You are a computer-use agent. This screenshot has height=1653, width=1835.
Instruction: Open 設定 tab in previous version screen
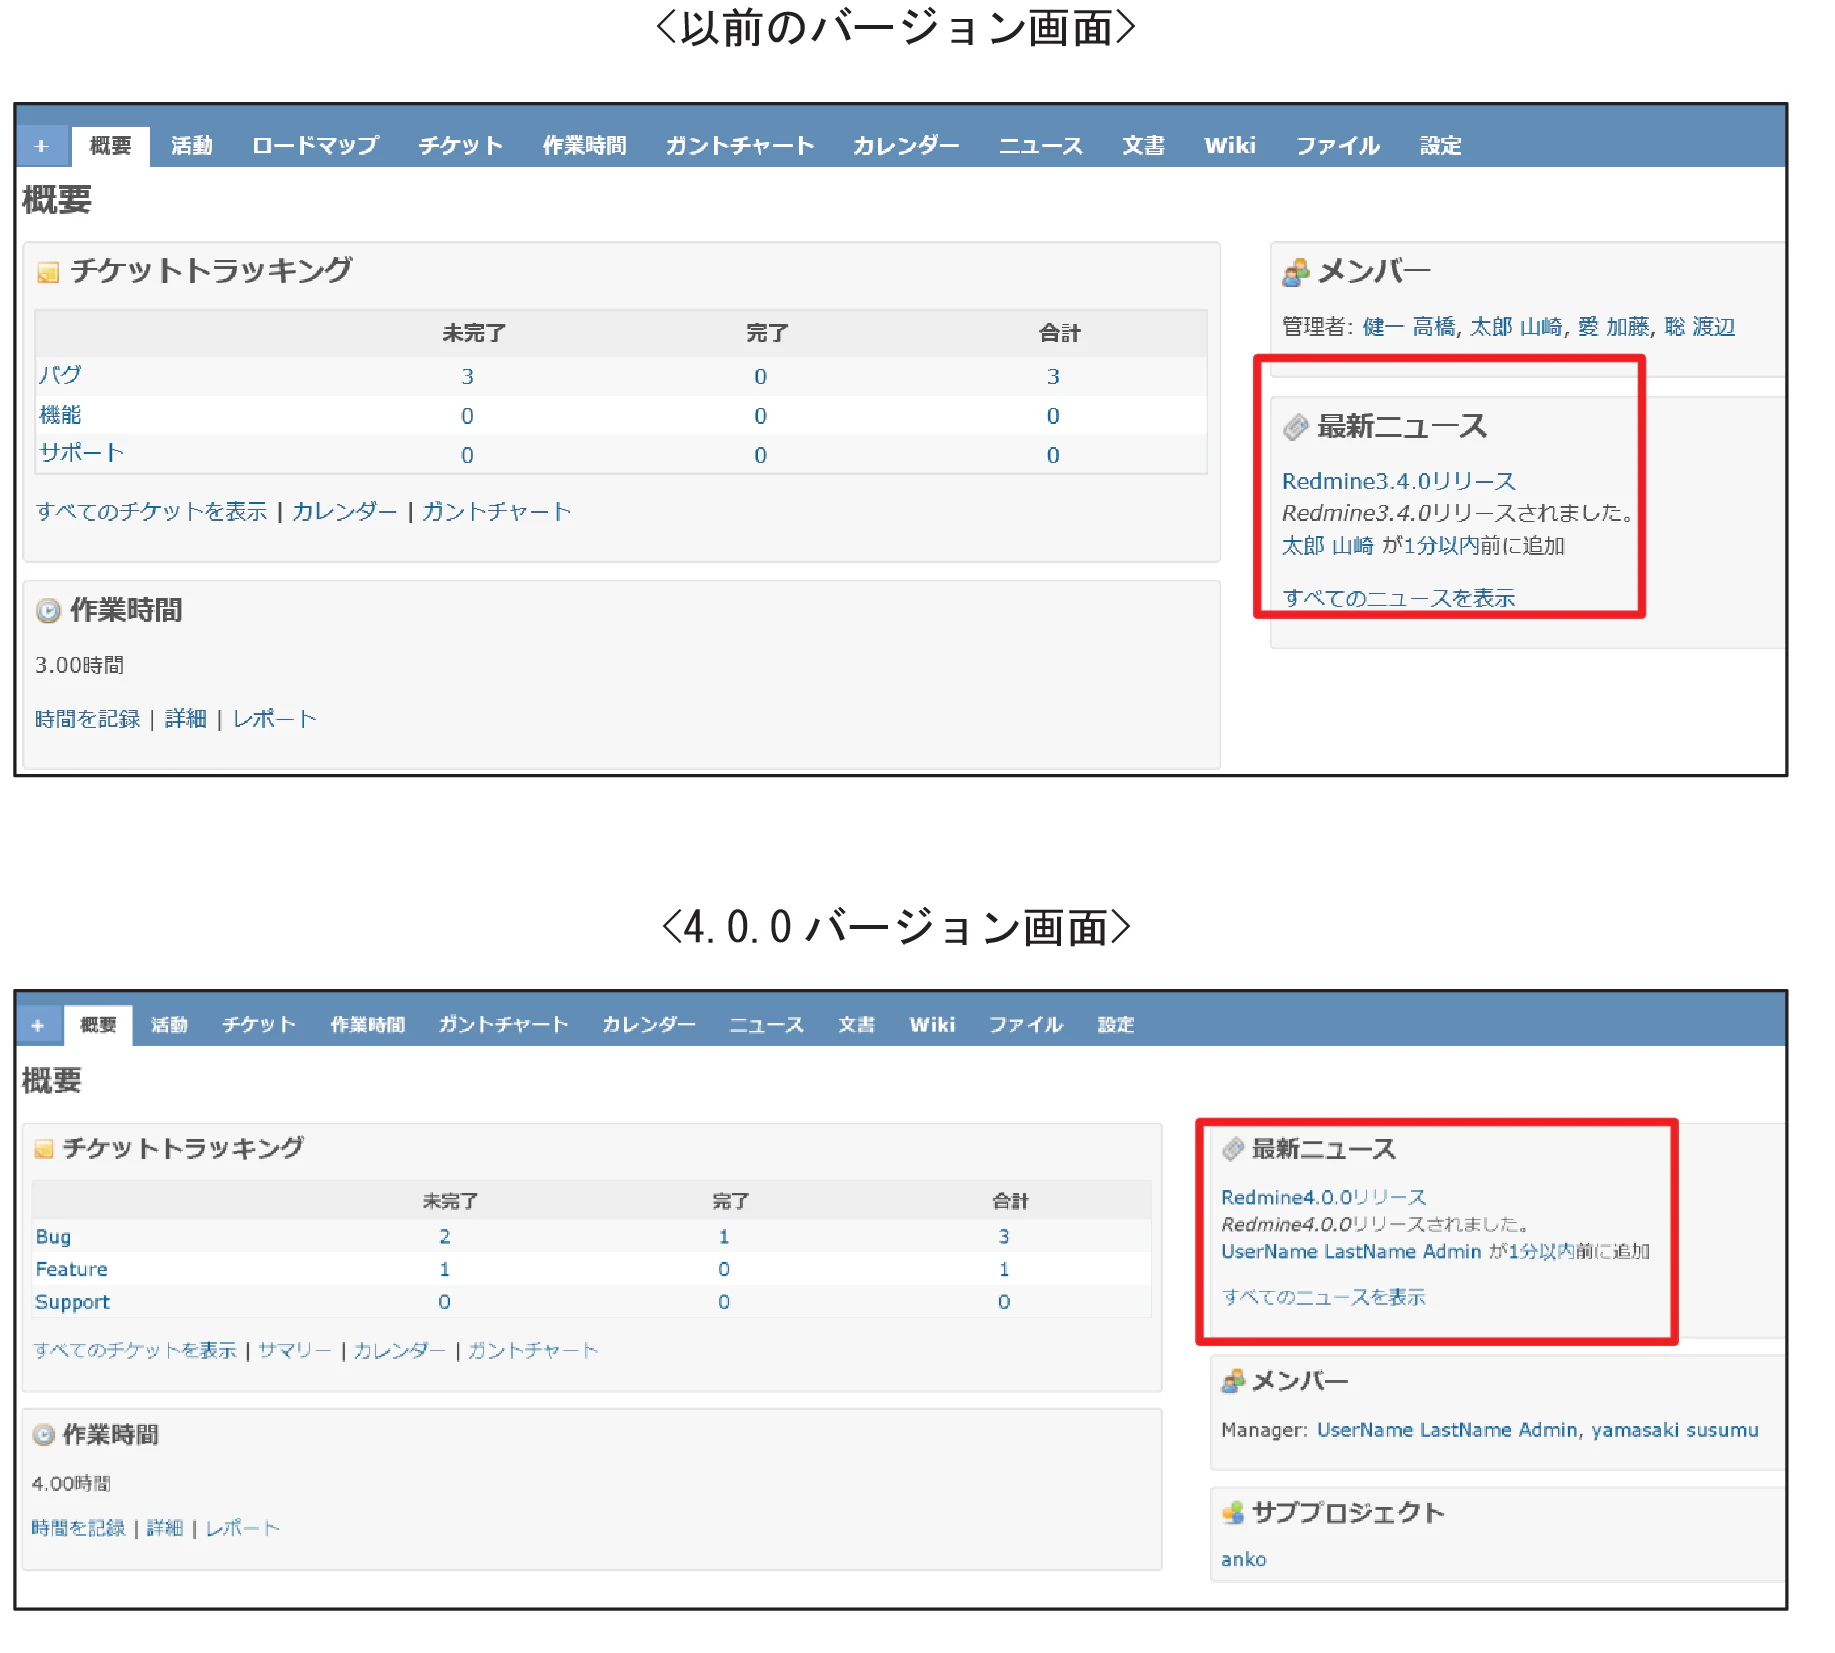click(x=1440, y=146)
